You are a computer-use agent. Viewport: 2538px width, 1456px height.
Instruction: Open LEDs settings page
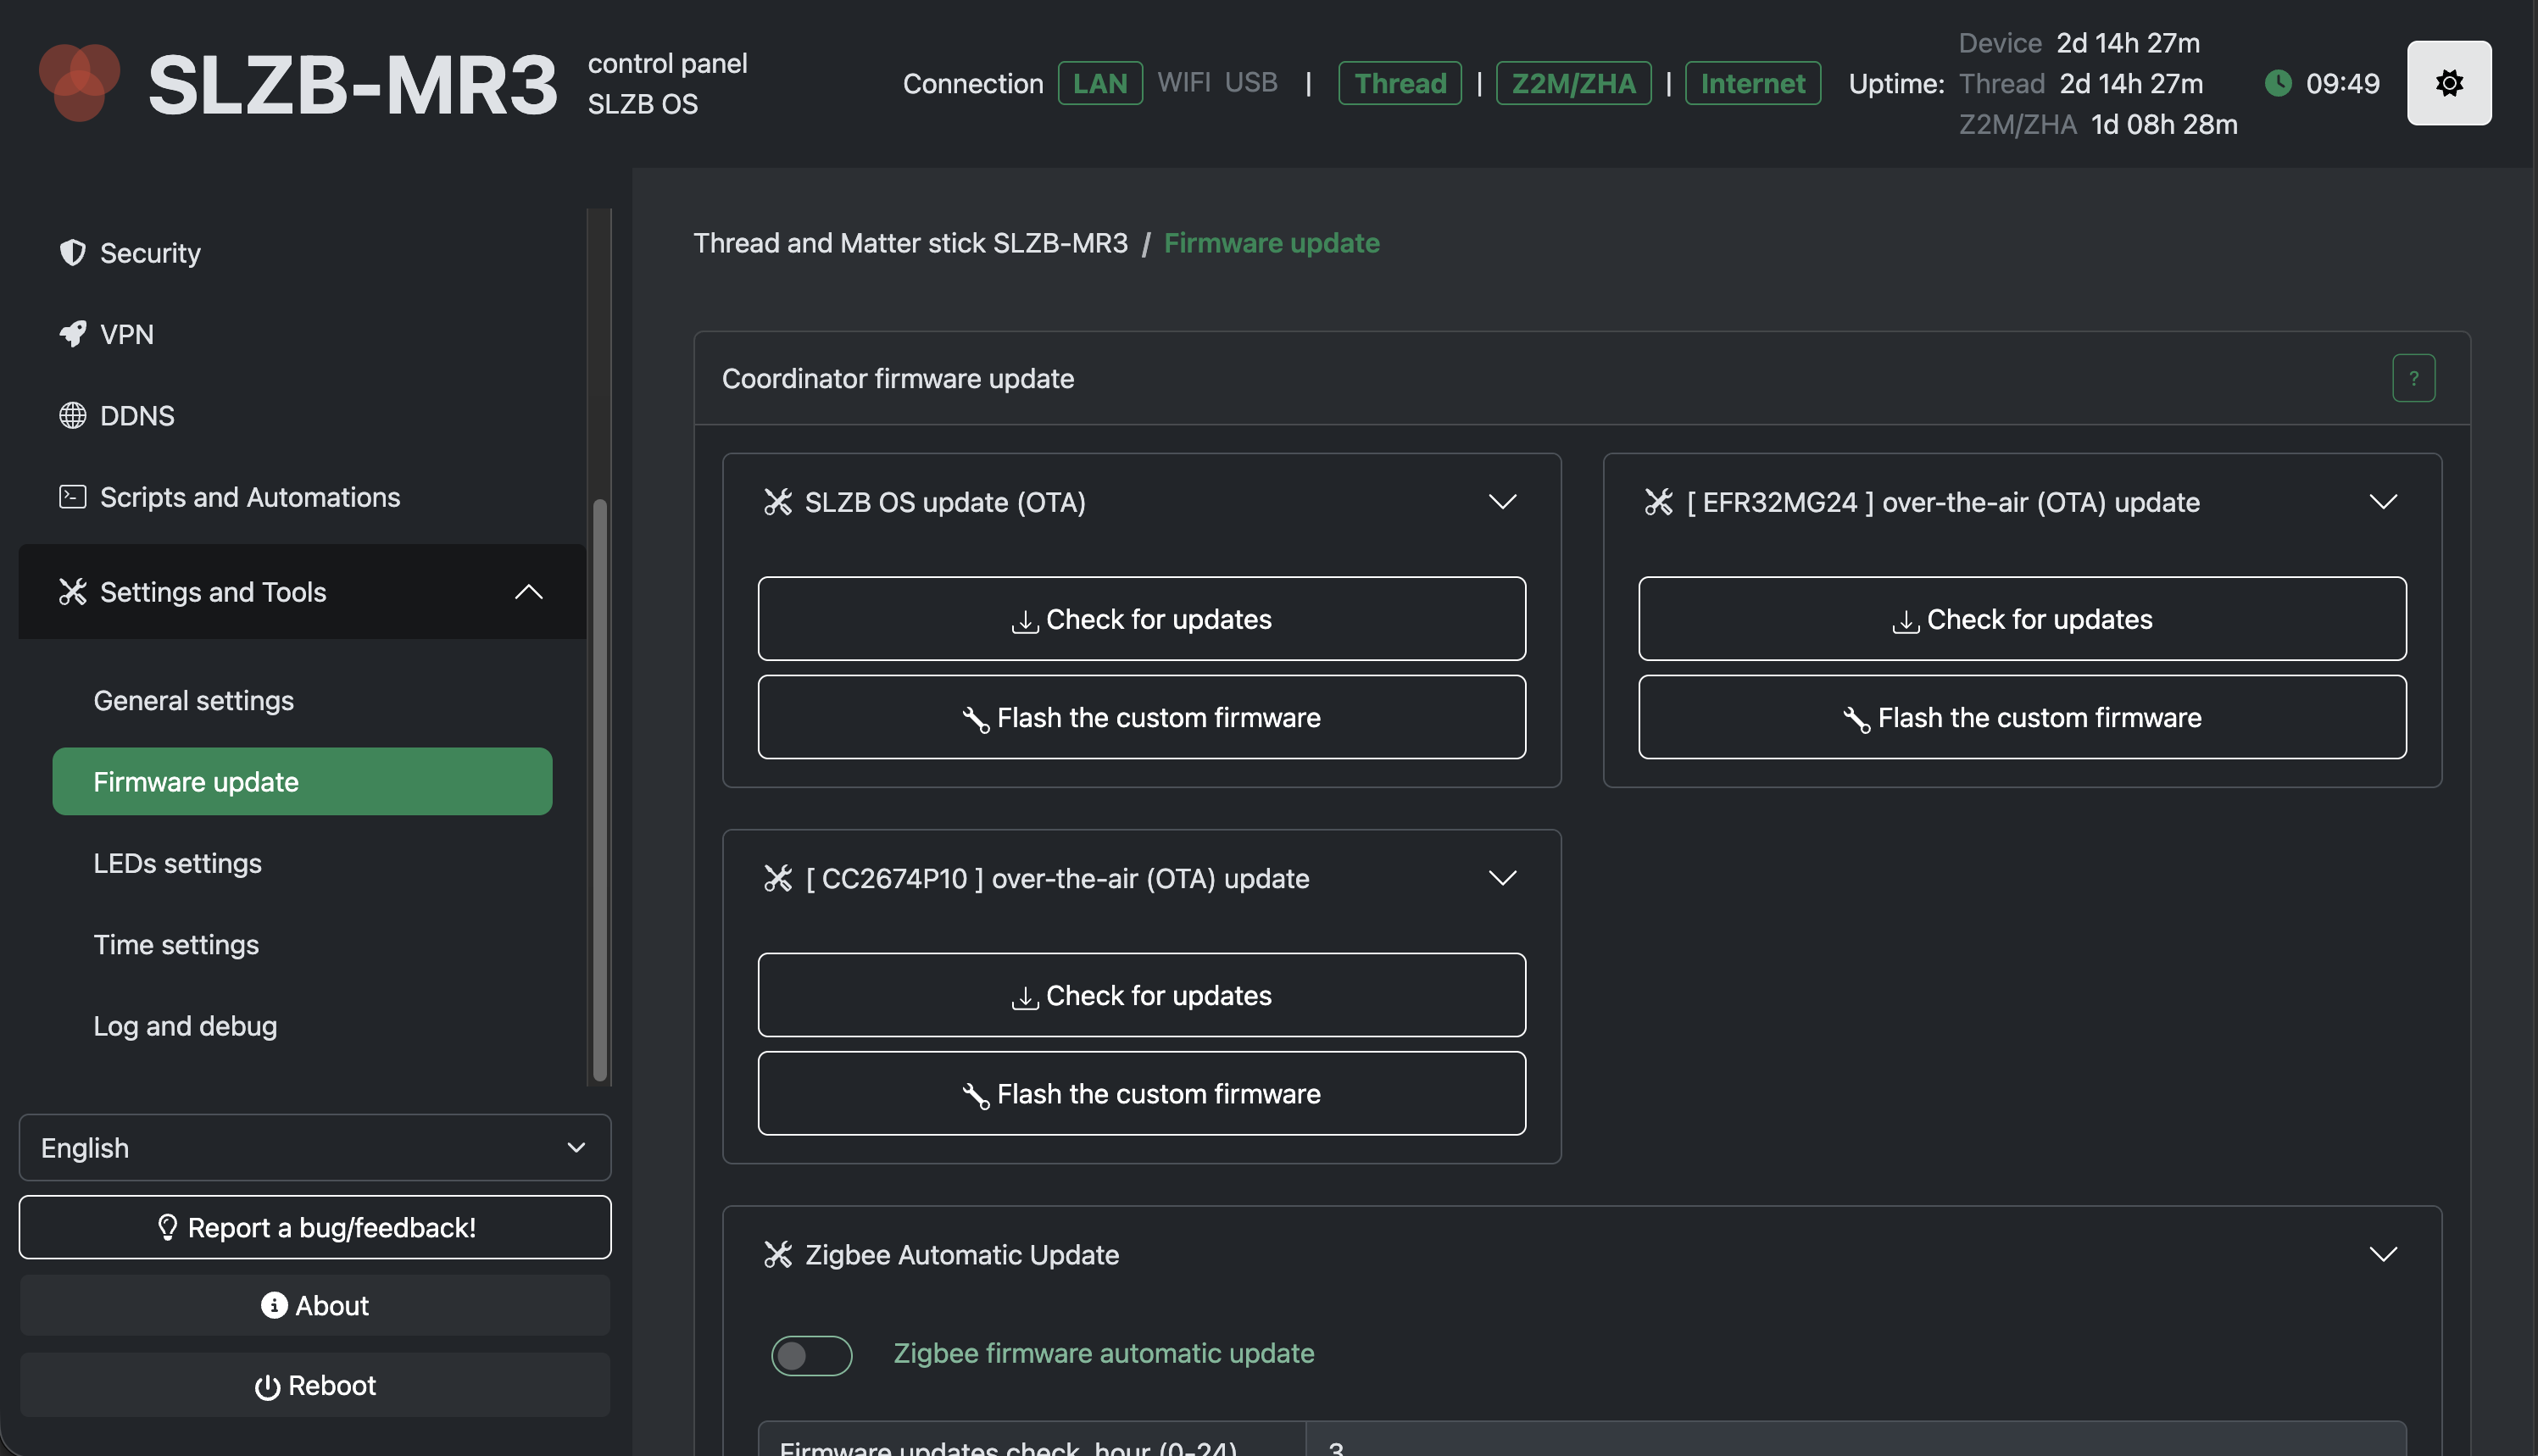pos(177,863)
